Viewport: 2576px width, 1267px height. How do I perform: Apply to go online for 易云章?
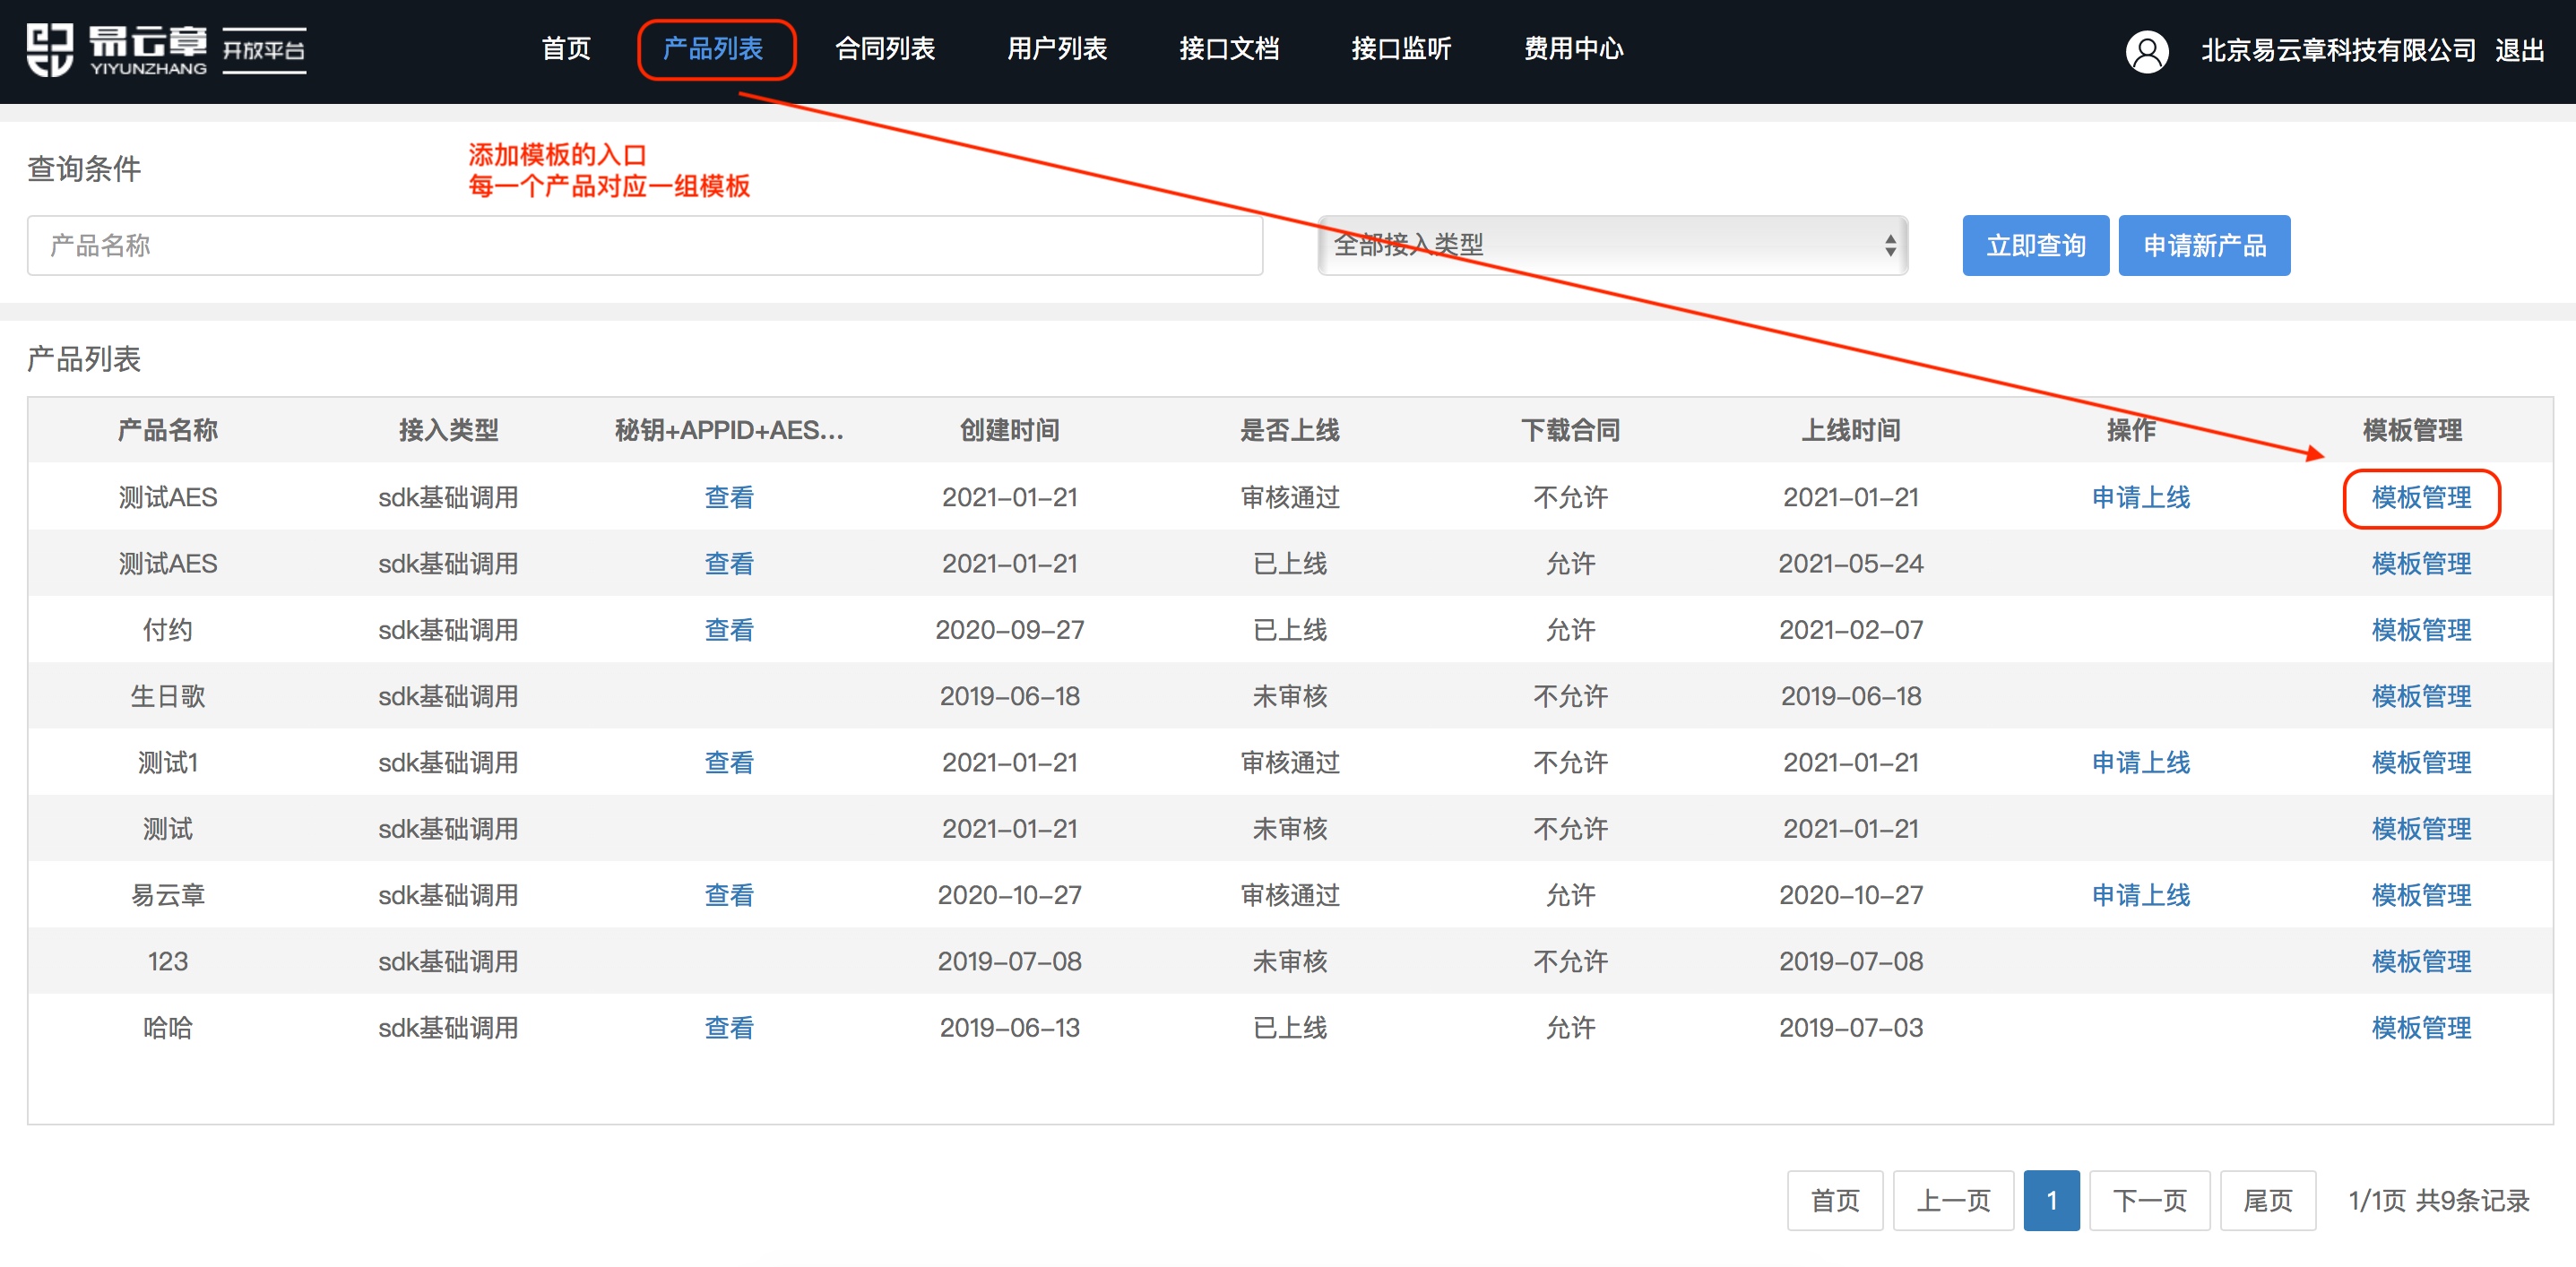[2141, 895]
